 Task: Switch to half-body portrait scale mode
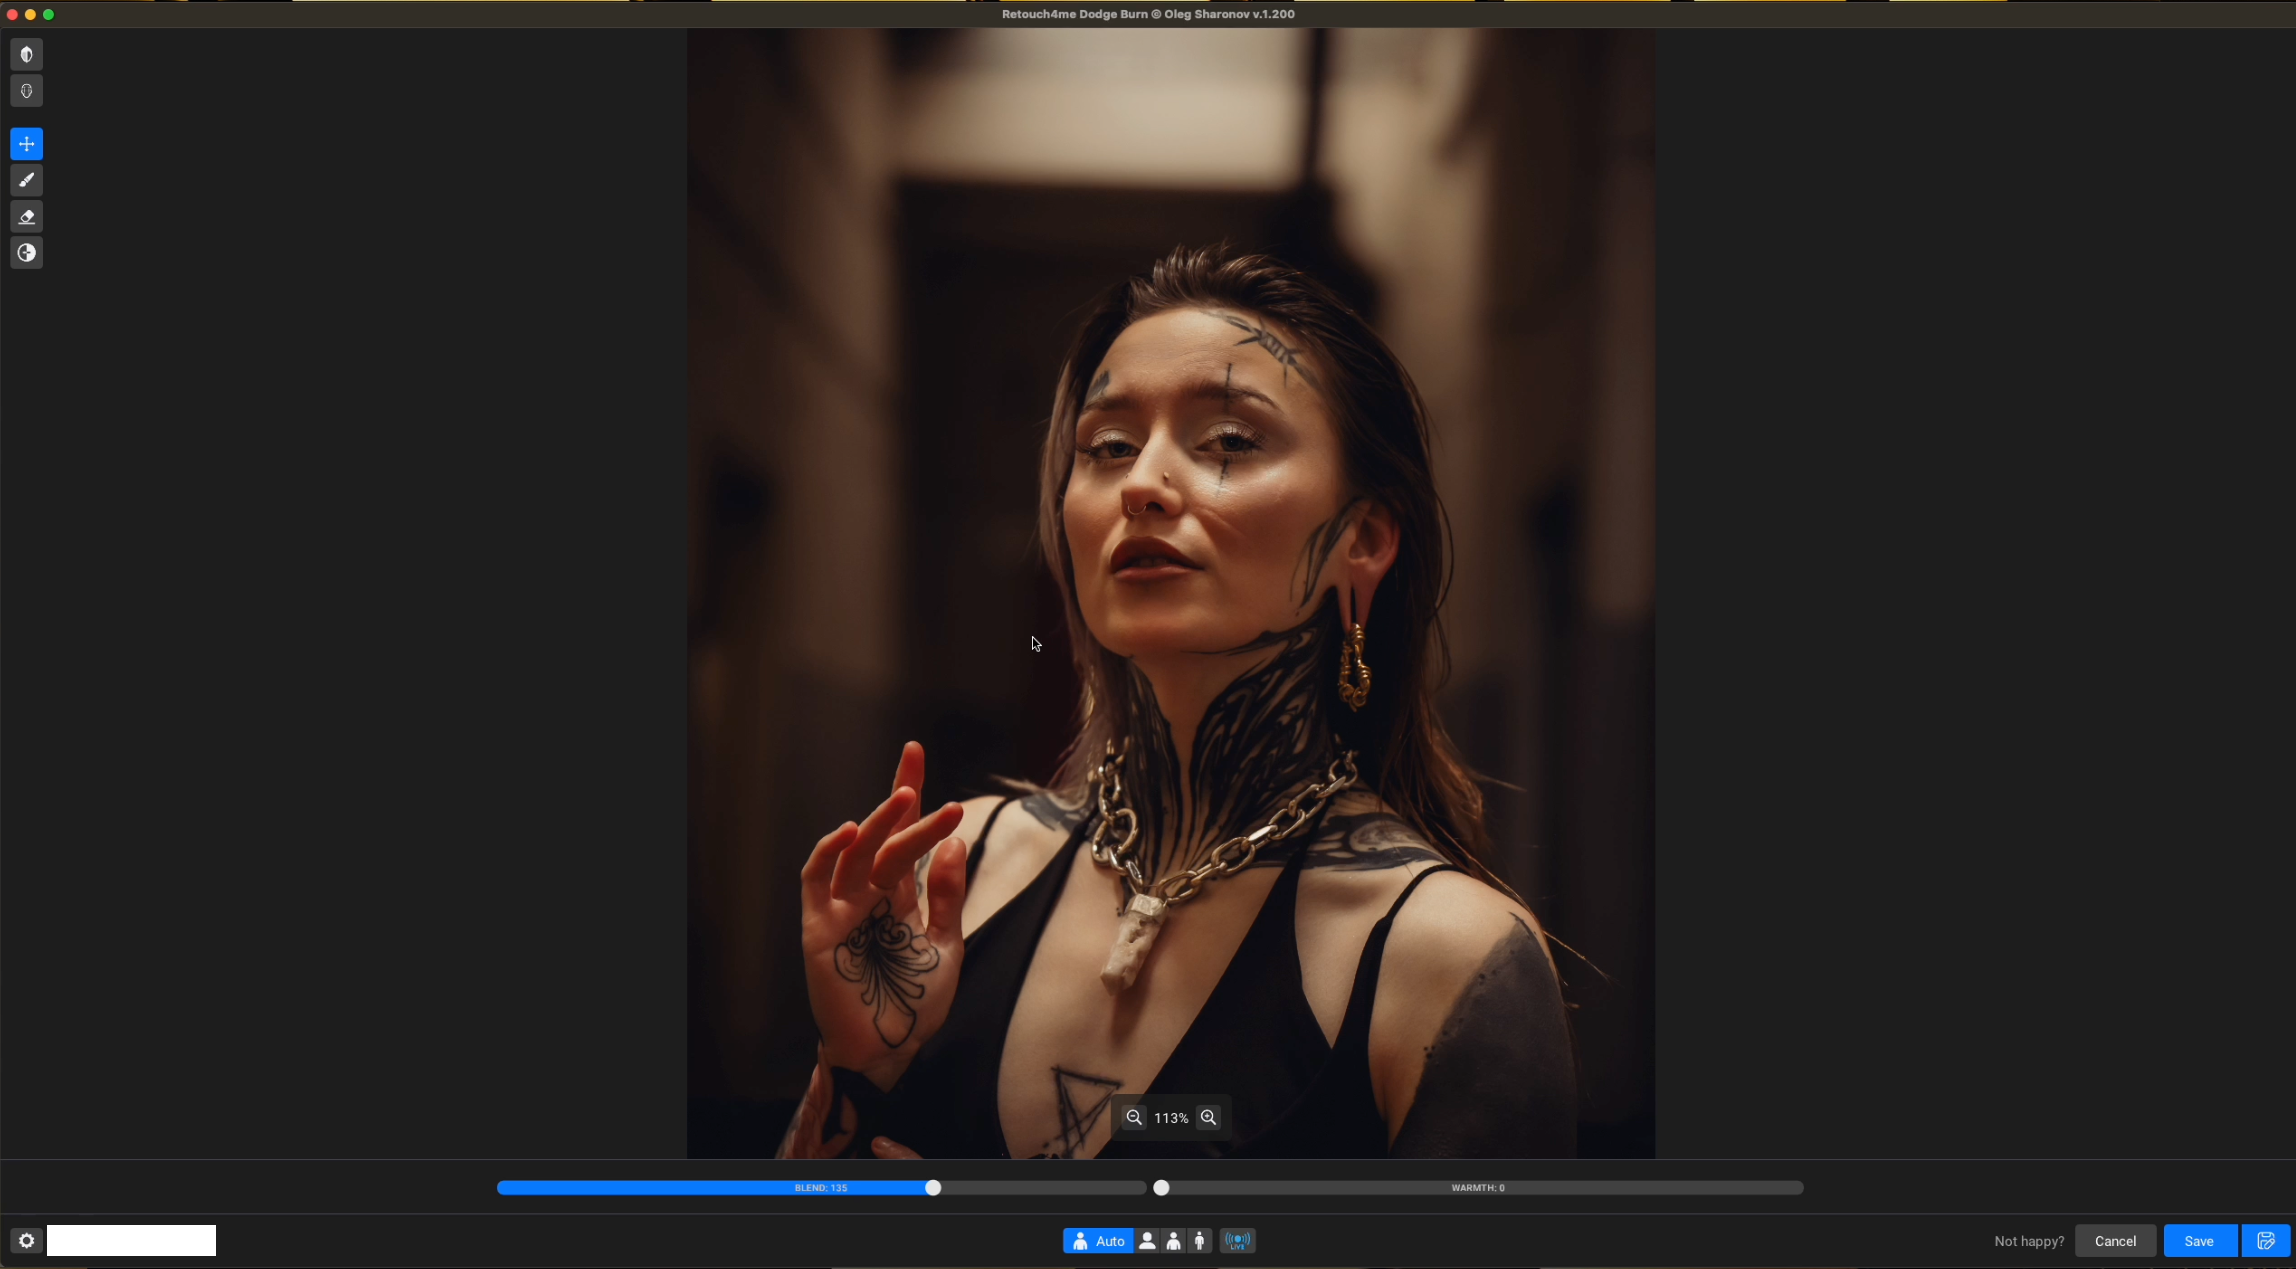coord(1174,1241)
